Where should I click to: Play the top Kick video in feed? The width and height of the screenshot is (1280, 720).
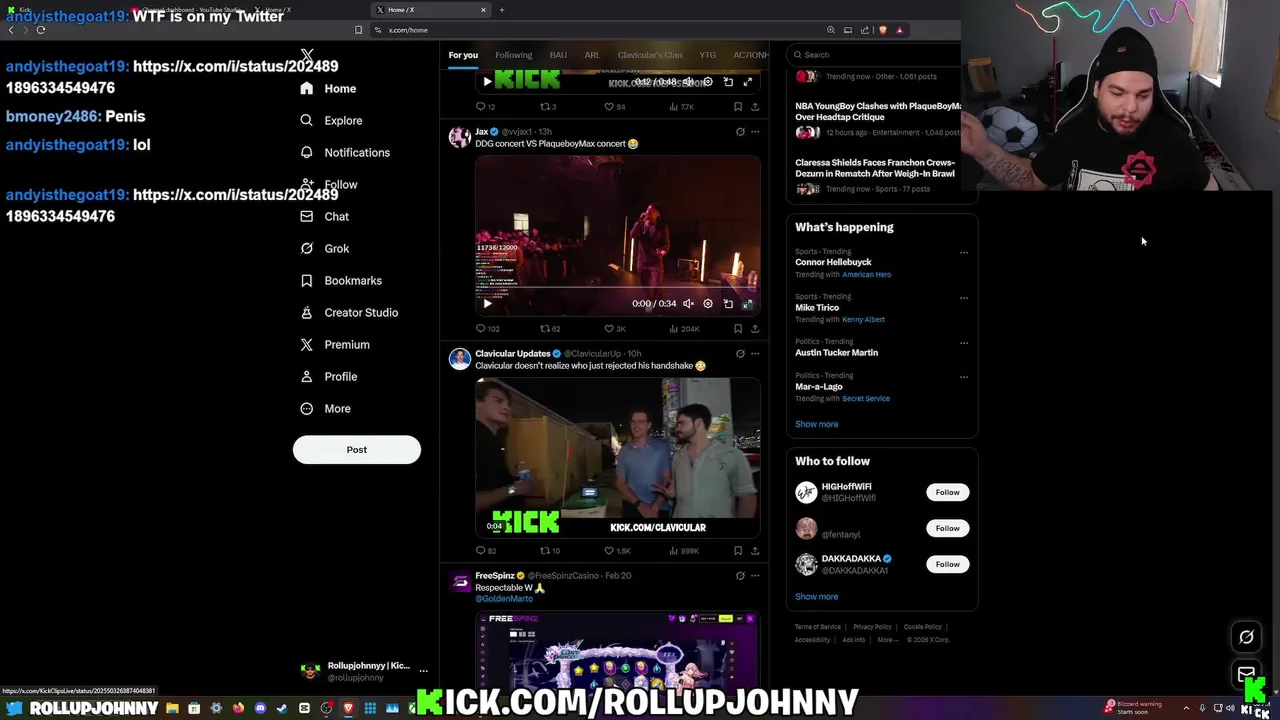click(x=487, y=82)
